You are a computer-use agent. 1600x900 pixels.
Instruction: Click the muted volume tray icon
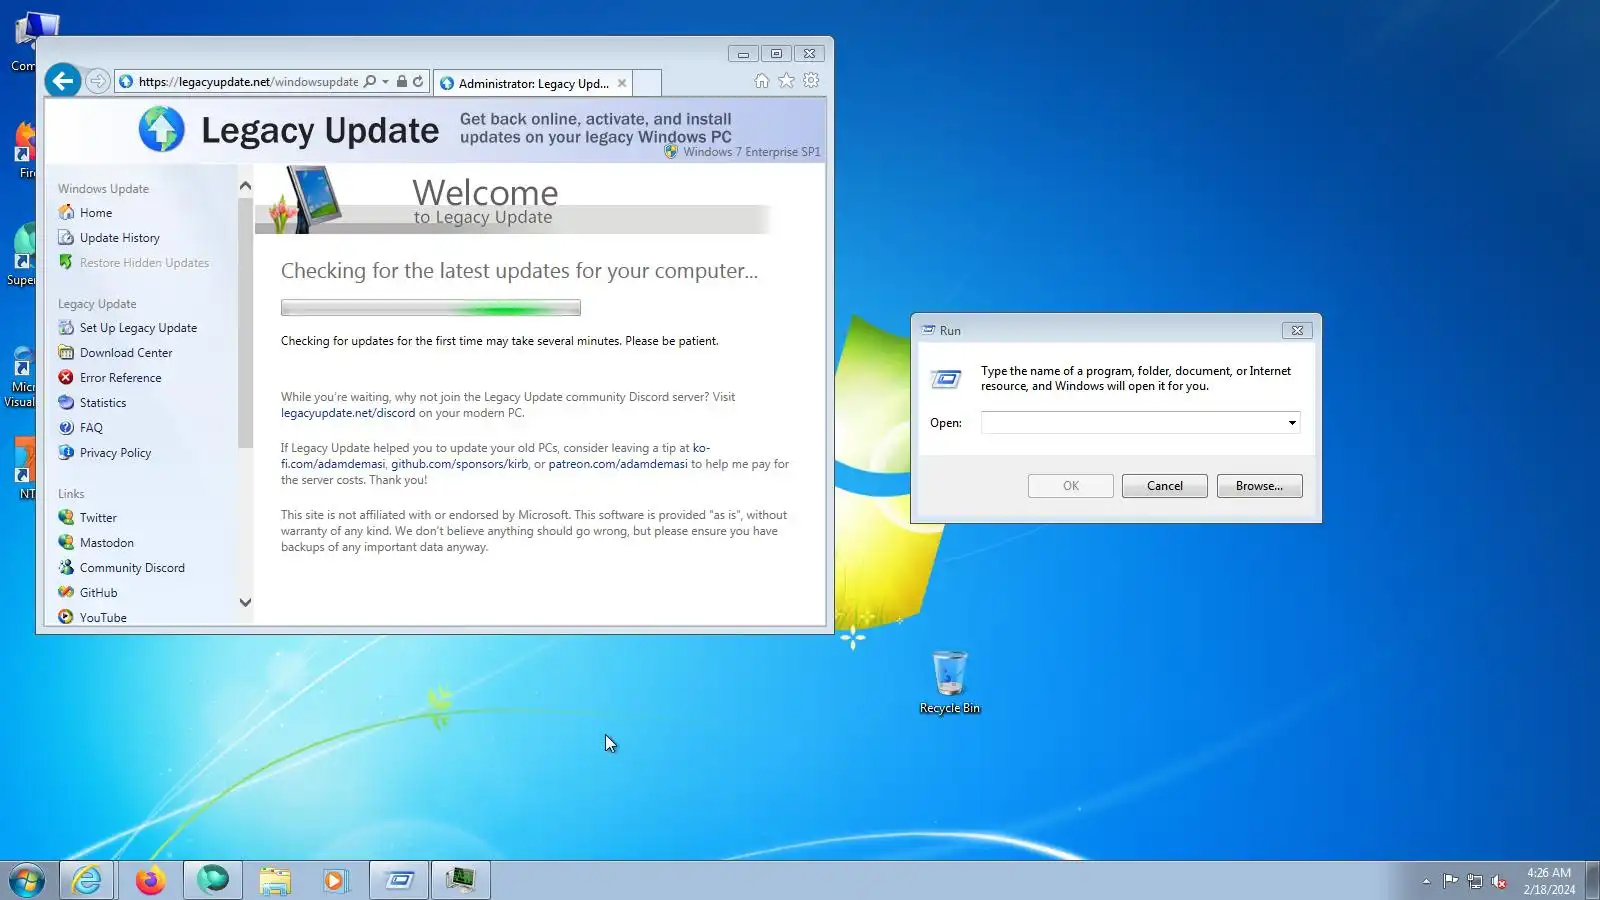click(1499, 881)
